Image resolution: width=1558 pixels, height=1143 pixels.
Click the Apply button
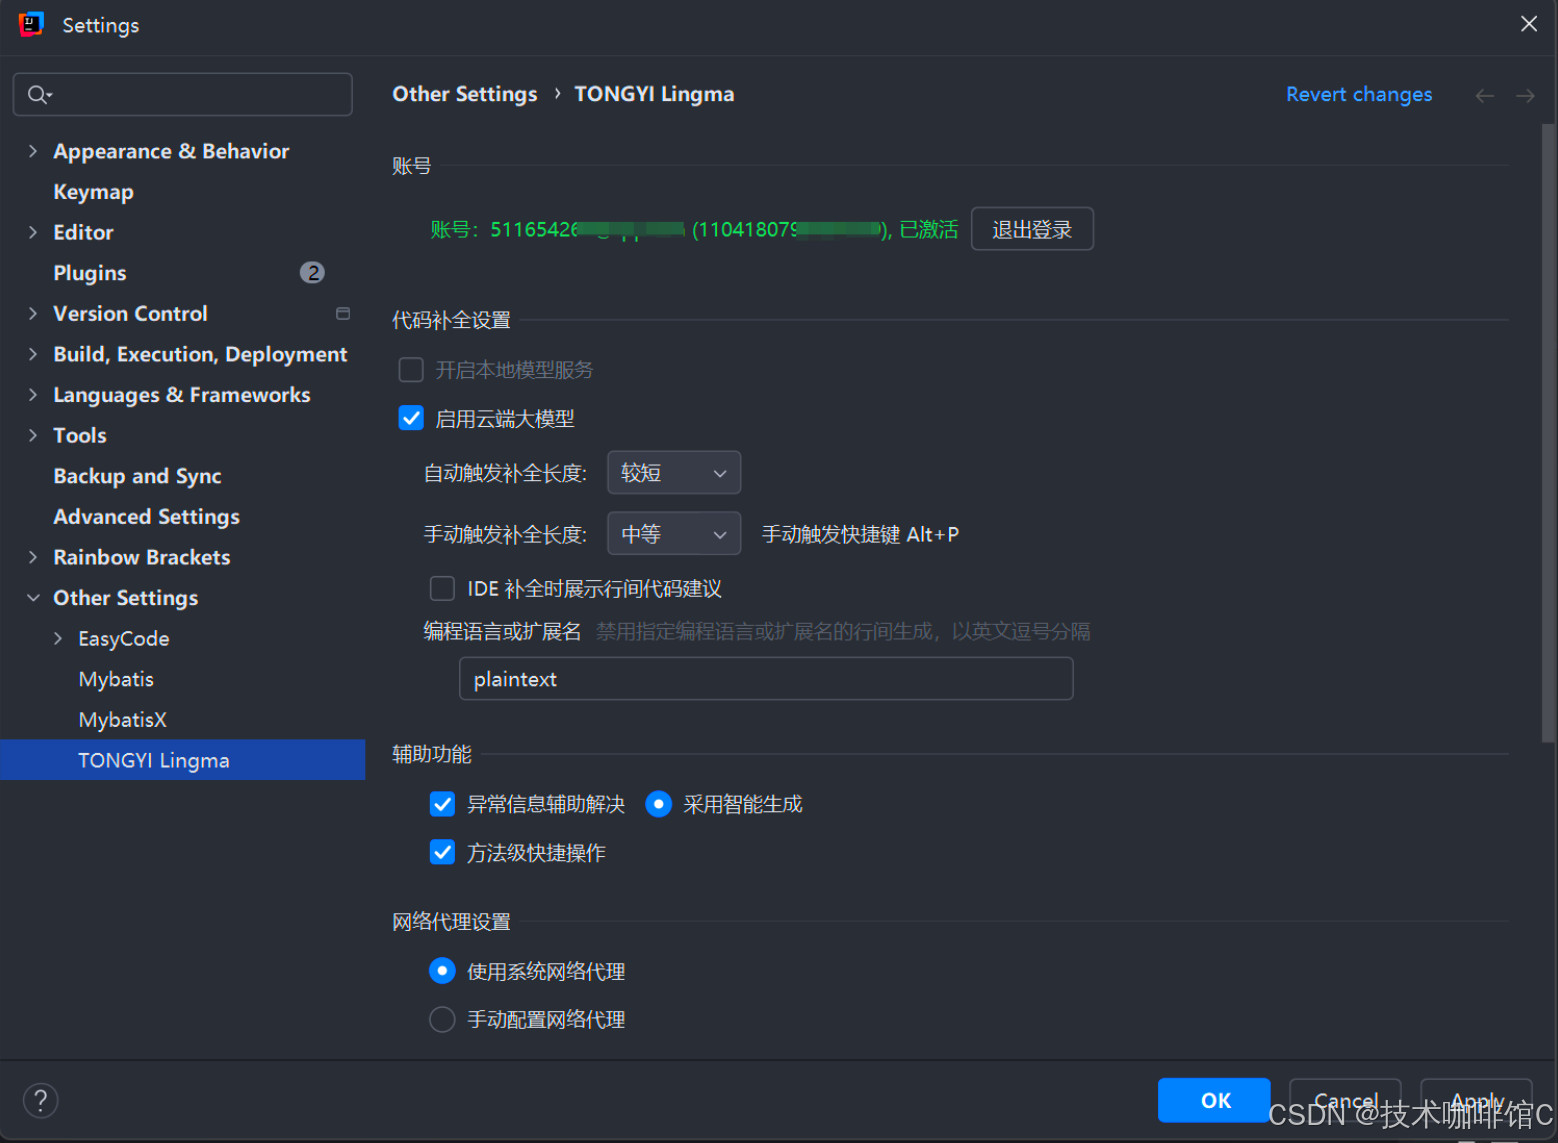[x=1476, y=1100]
